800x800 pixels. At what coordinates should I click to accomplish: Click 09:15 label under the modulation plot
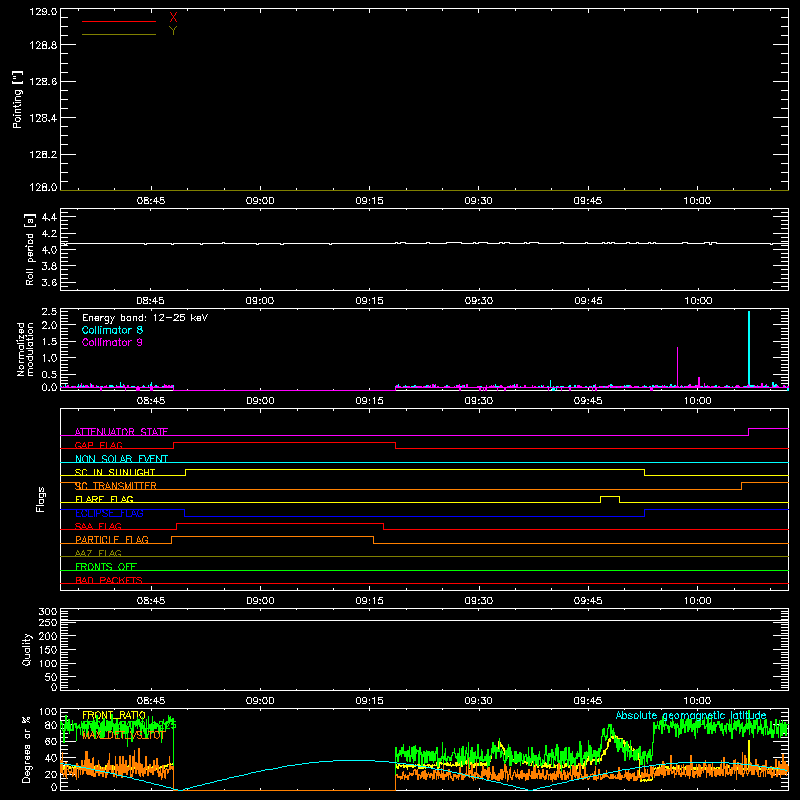click(369, 401)
